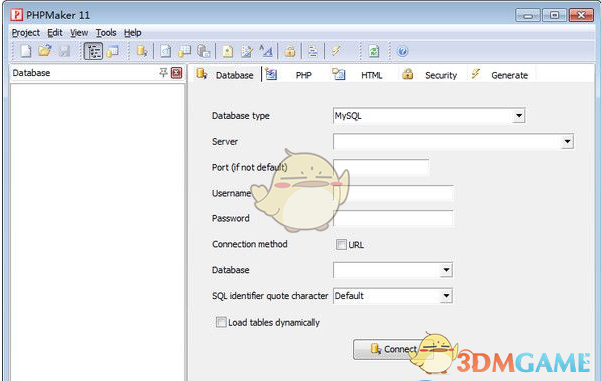Open the Edit menu

(x=55, y=33)
